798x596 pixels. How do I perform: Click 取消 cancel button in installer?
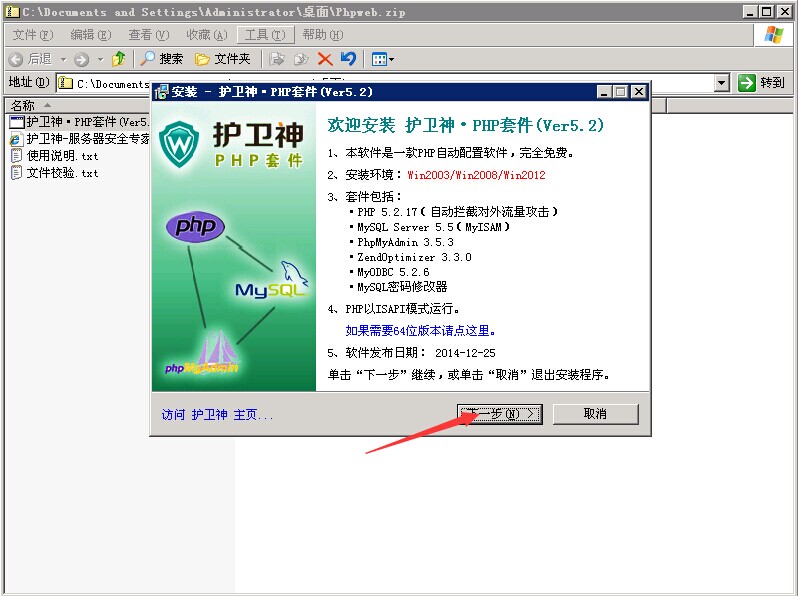[x=595, y=414]
